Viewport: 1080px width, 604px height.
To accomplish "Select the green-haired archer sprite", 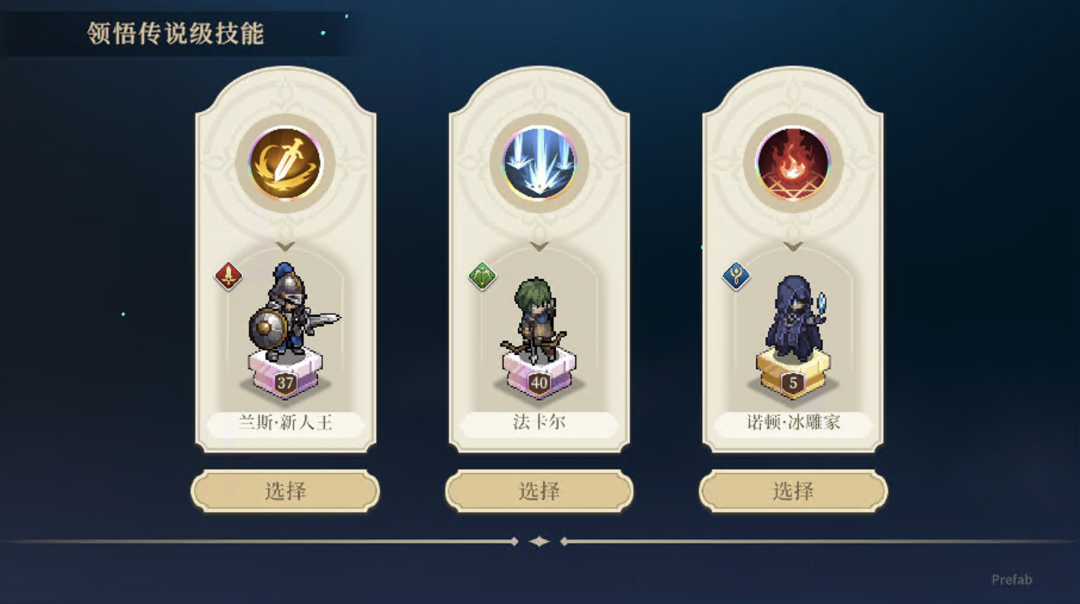I will pyautogui.click(x=536, y=319).
